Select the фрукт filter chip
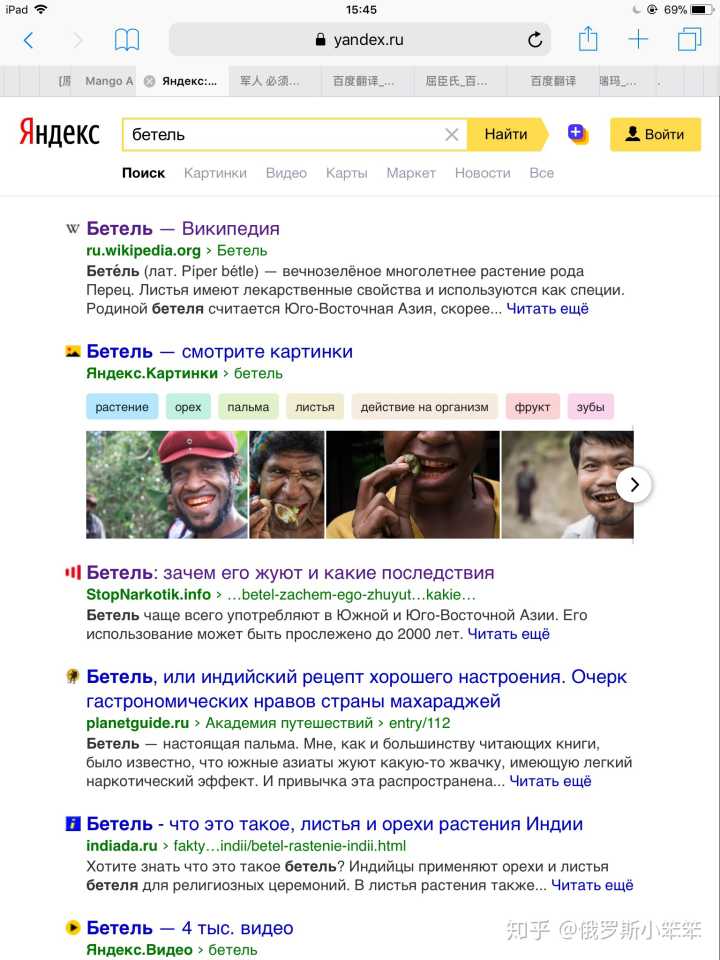 [533, 407]
